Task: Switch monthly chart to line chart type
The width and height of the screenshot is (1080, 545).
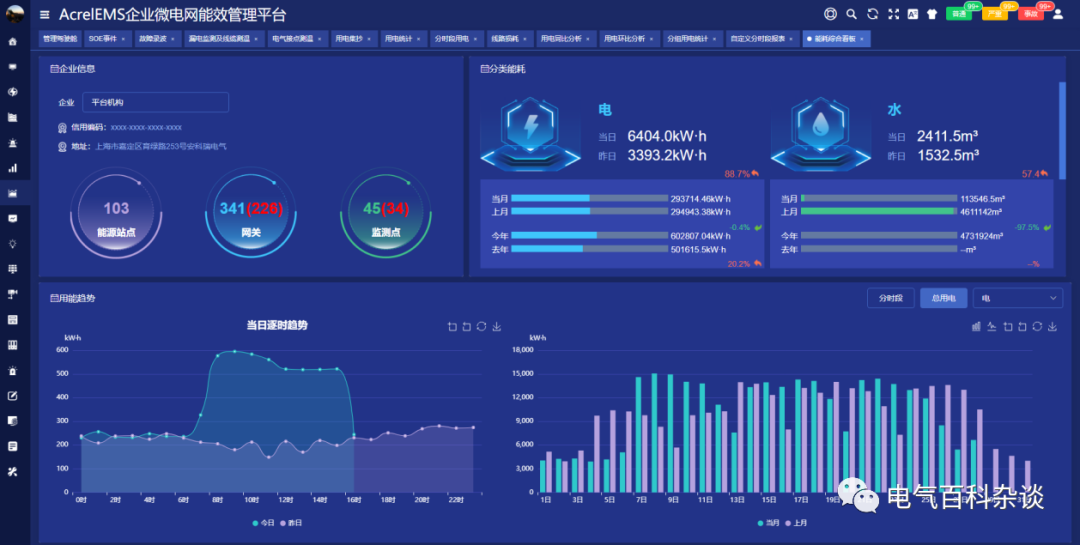Action: 991,327
